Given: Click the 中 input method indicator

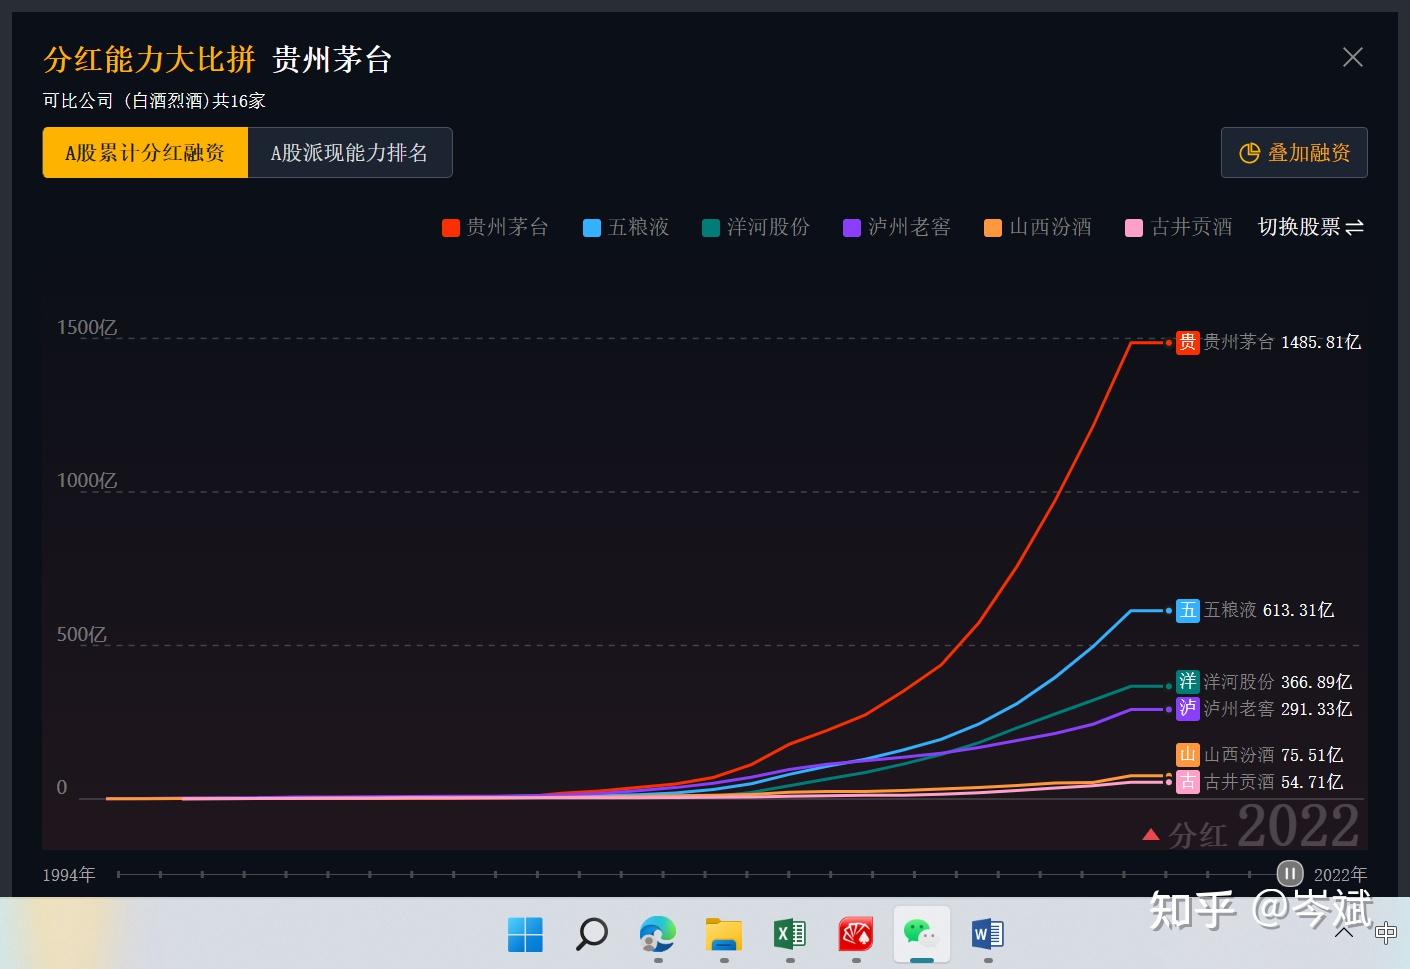Looking at the screenshot, I should tap(1386, 934).
